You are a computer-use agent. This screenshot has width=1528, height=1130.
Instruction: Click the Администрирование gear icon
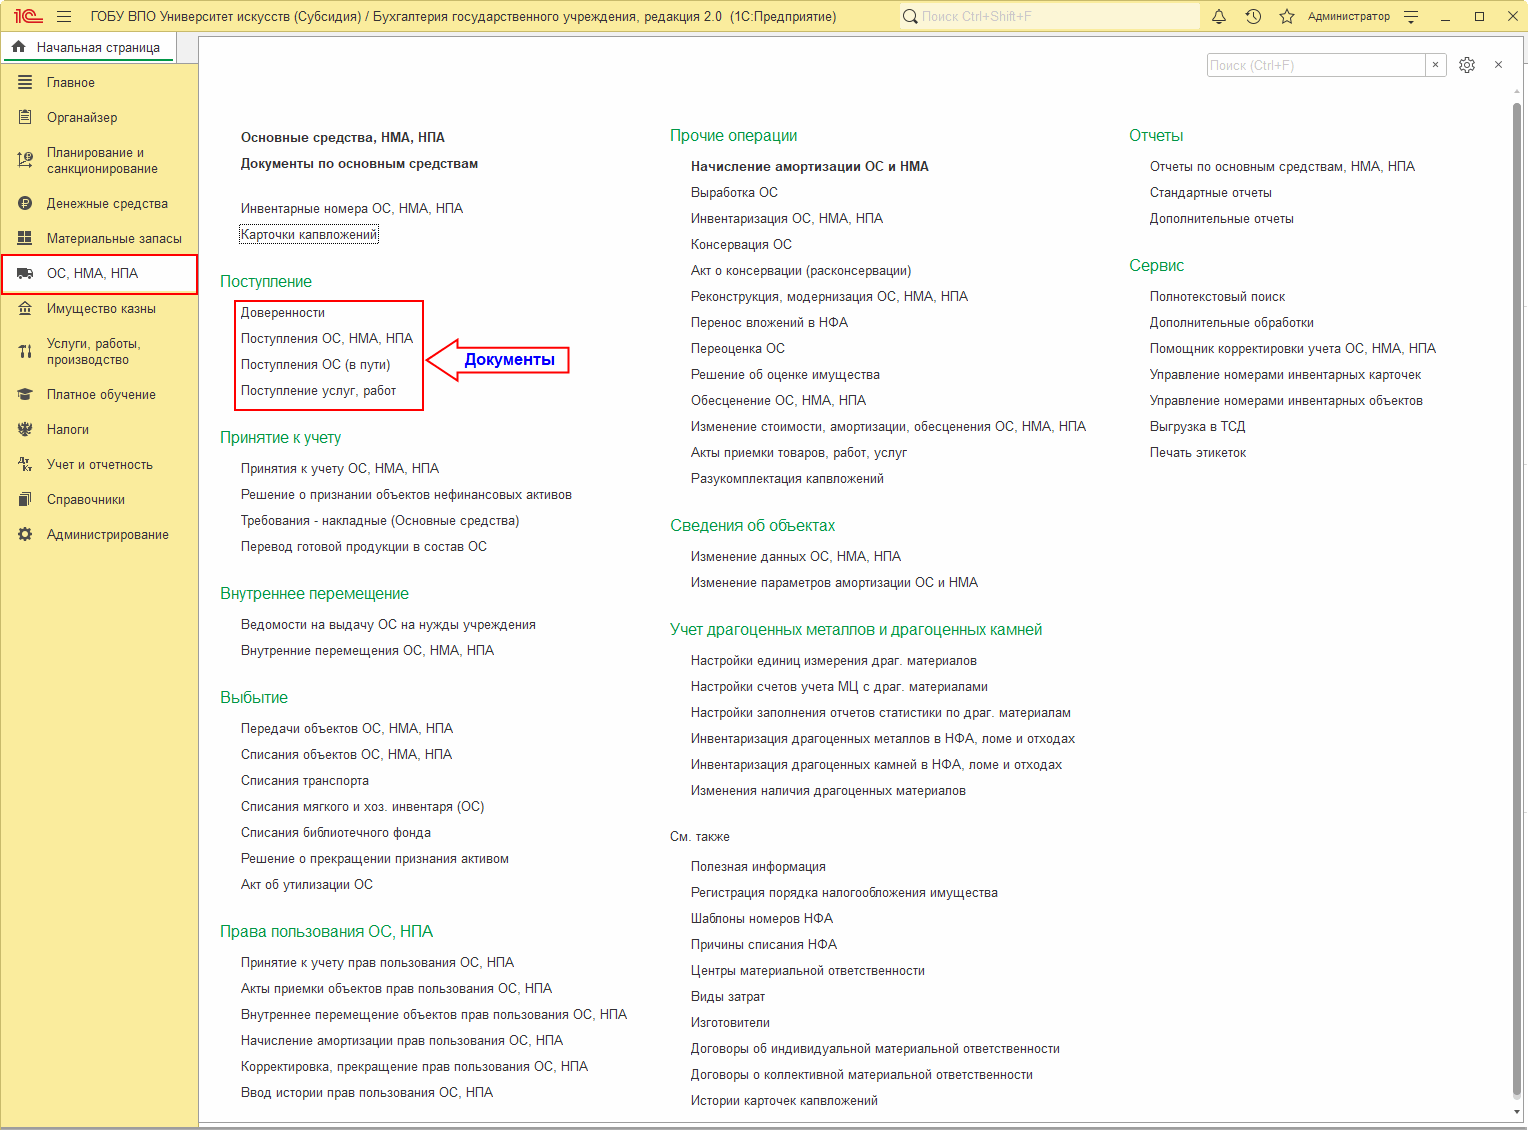(25, 534)
